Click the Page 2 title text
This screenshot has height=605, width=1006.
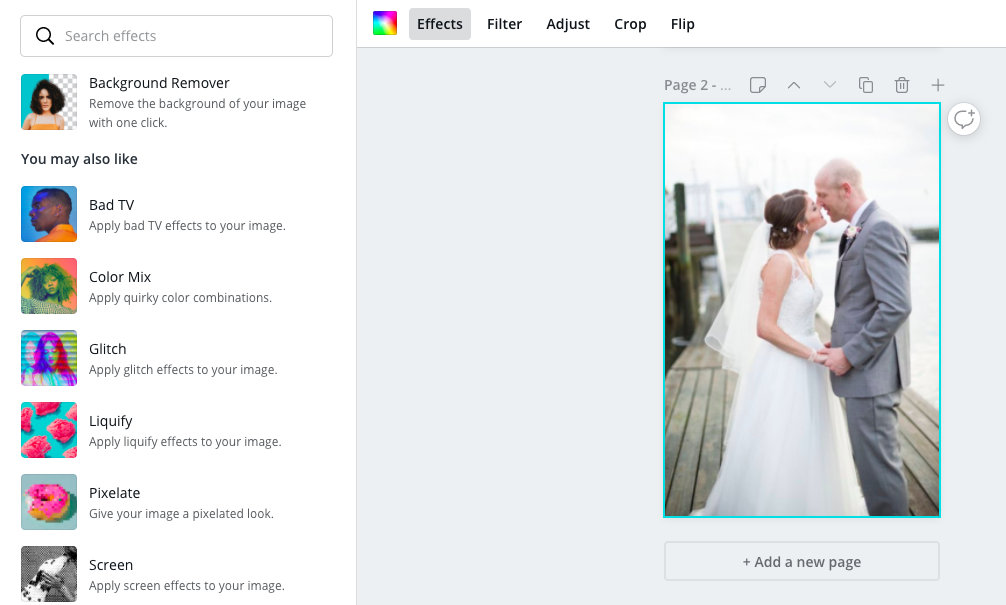tap(697, 85)
